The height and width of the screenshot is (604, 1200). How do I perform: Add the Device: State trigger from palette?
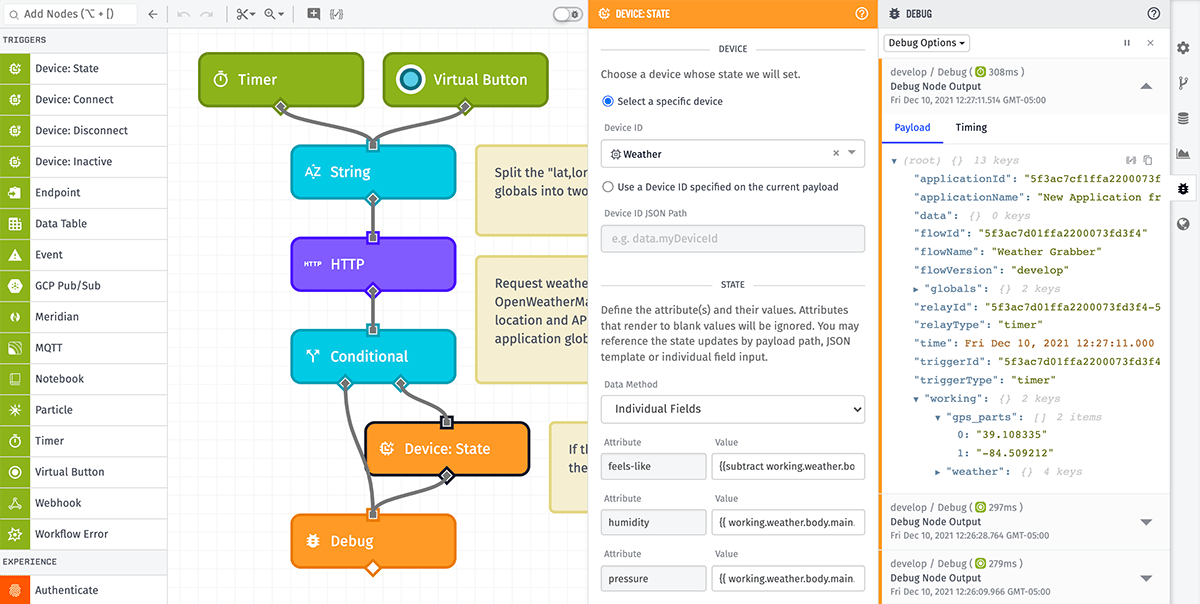[x=83, y=69]
